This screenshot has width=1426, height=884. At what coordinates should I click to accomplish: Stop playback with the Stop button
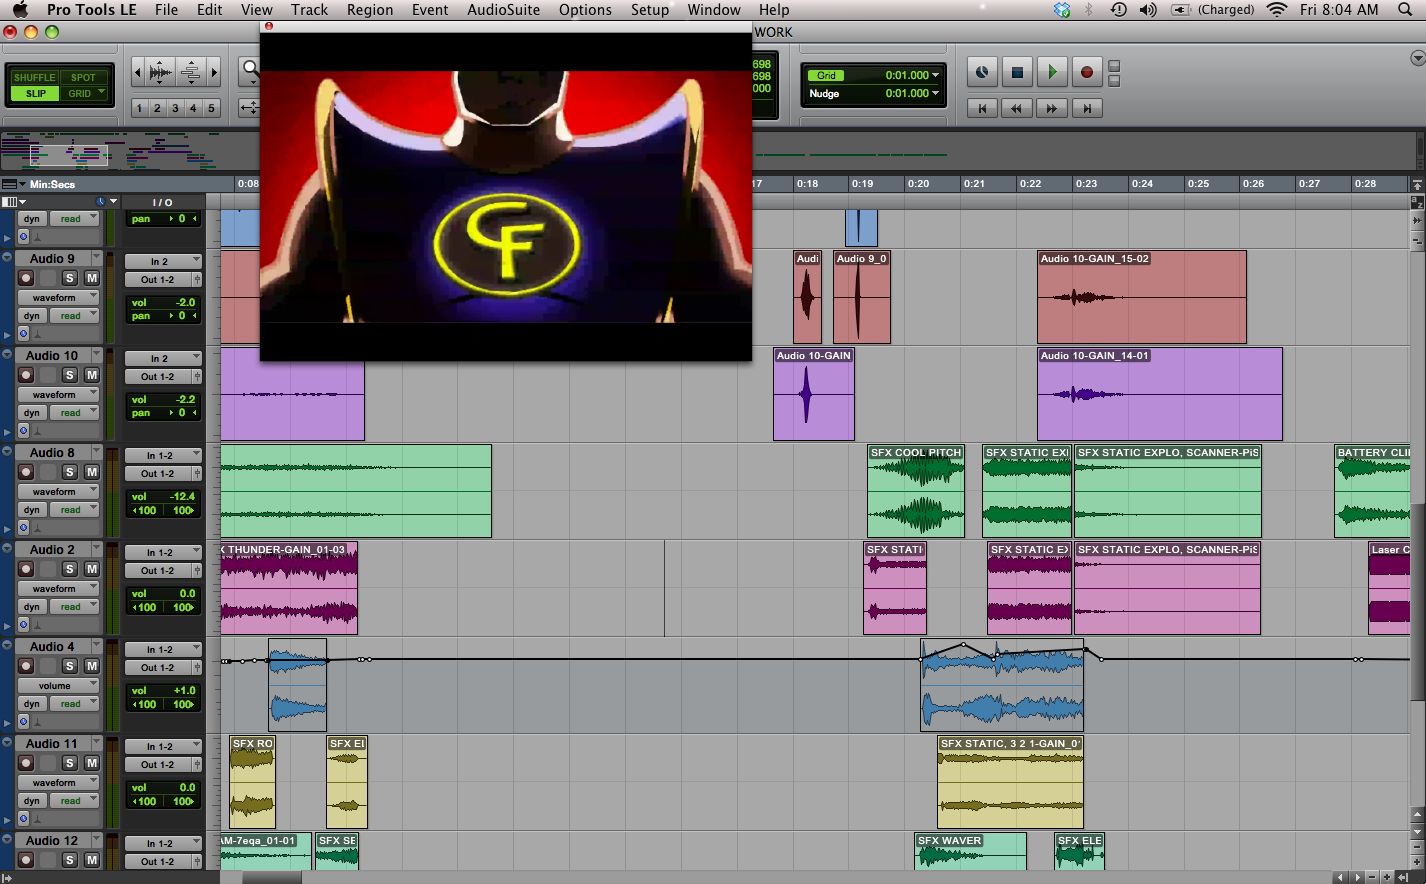point(1017,72)
